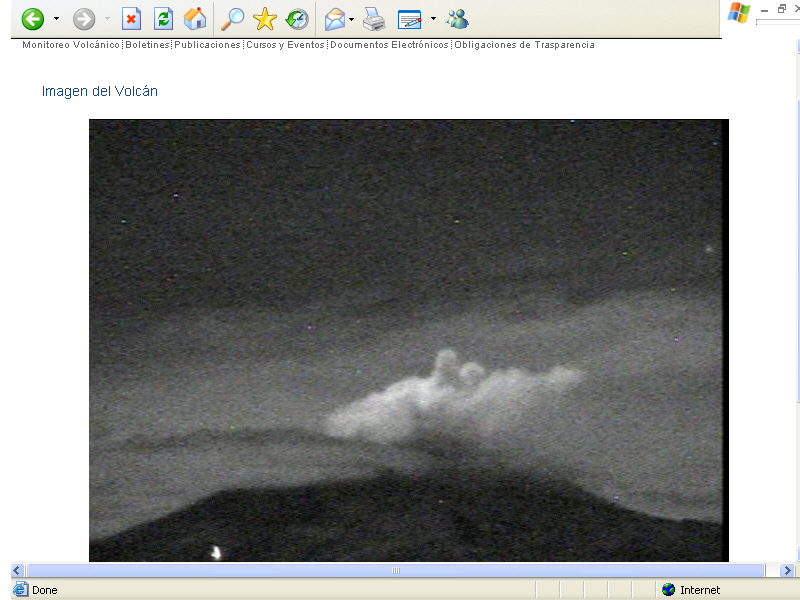Click the scroll right arrow at bottom
Image resolution: width=800 pixels, height=600 pixels.
coord(786,570)
